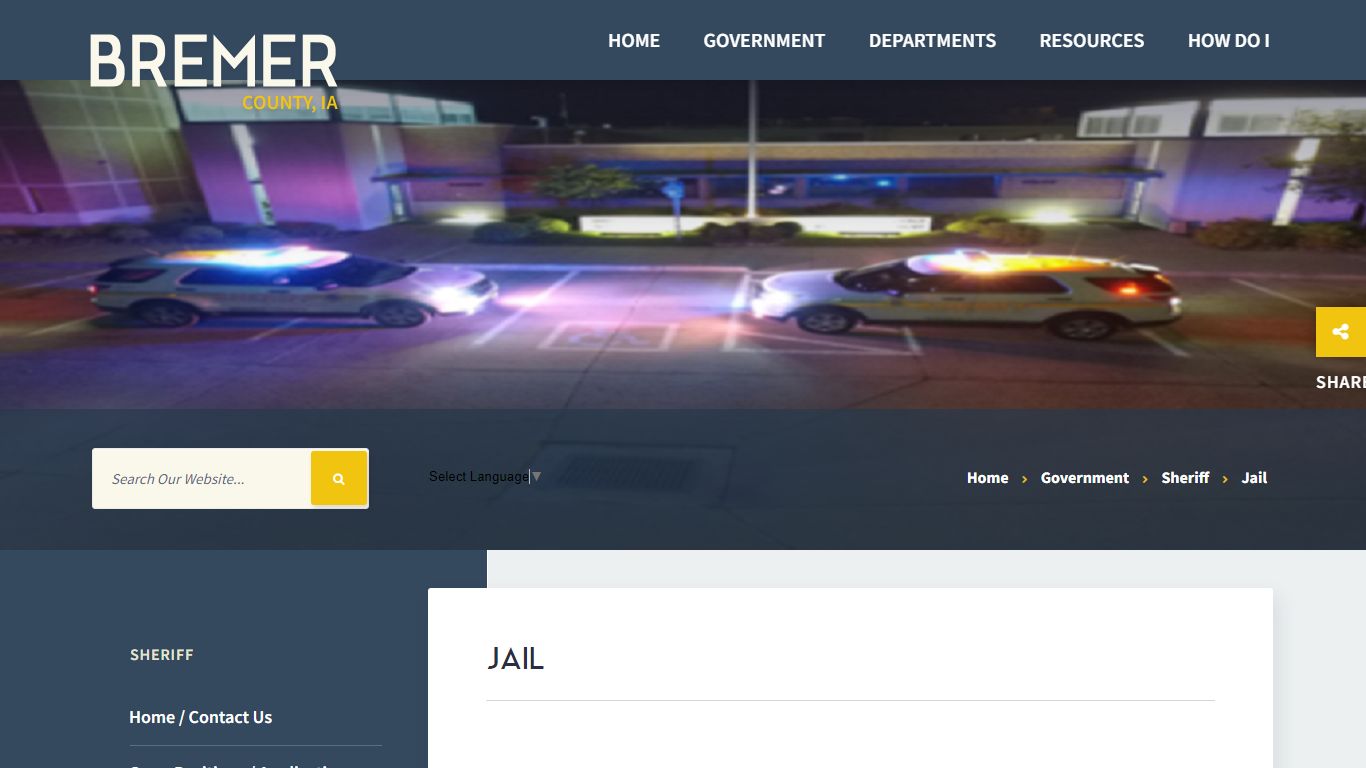Expand the Select Language dropdown
Image resolution: width=1366 pixels, height=768 pixels.
tap(485, 477)
